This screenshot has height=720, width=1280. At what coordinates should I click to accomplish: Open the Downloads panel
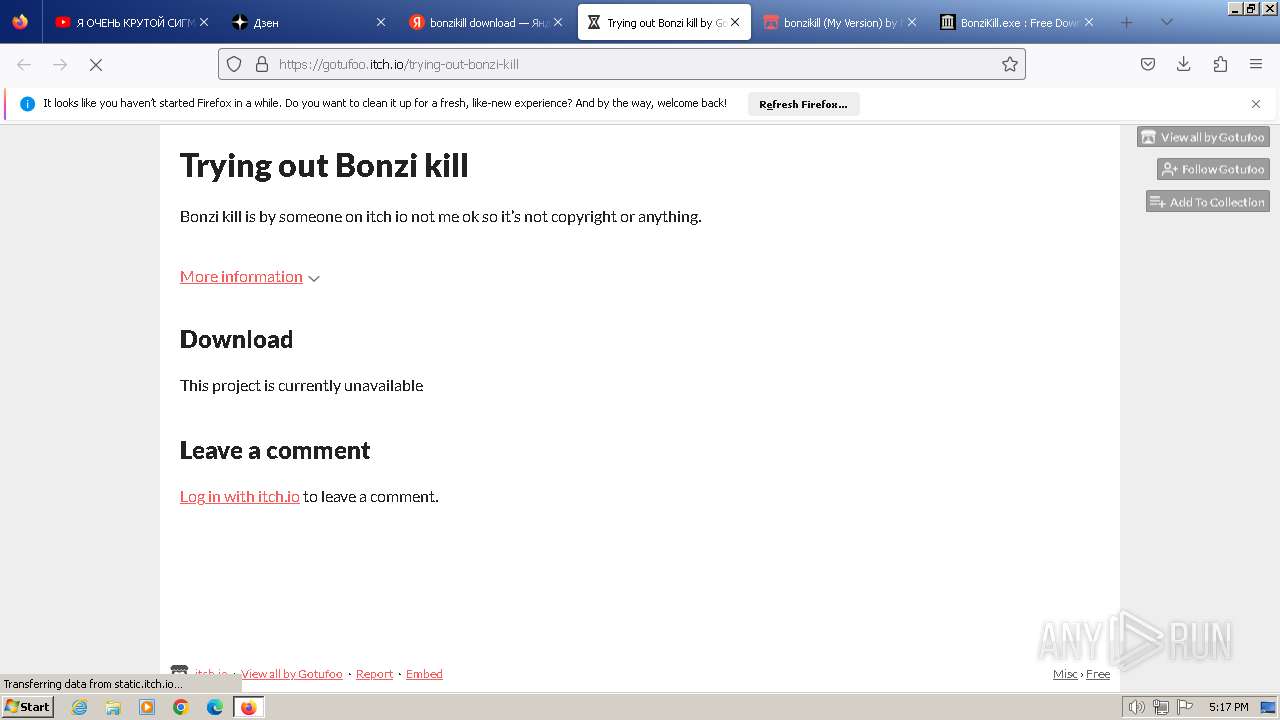[x=1184, y=64]
